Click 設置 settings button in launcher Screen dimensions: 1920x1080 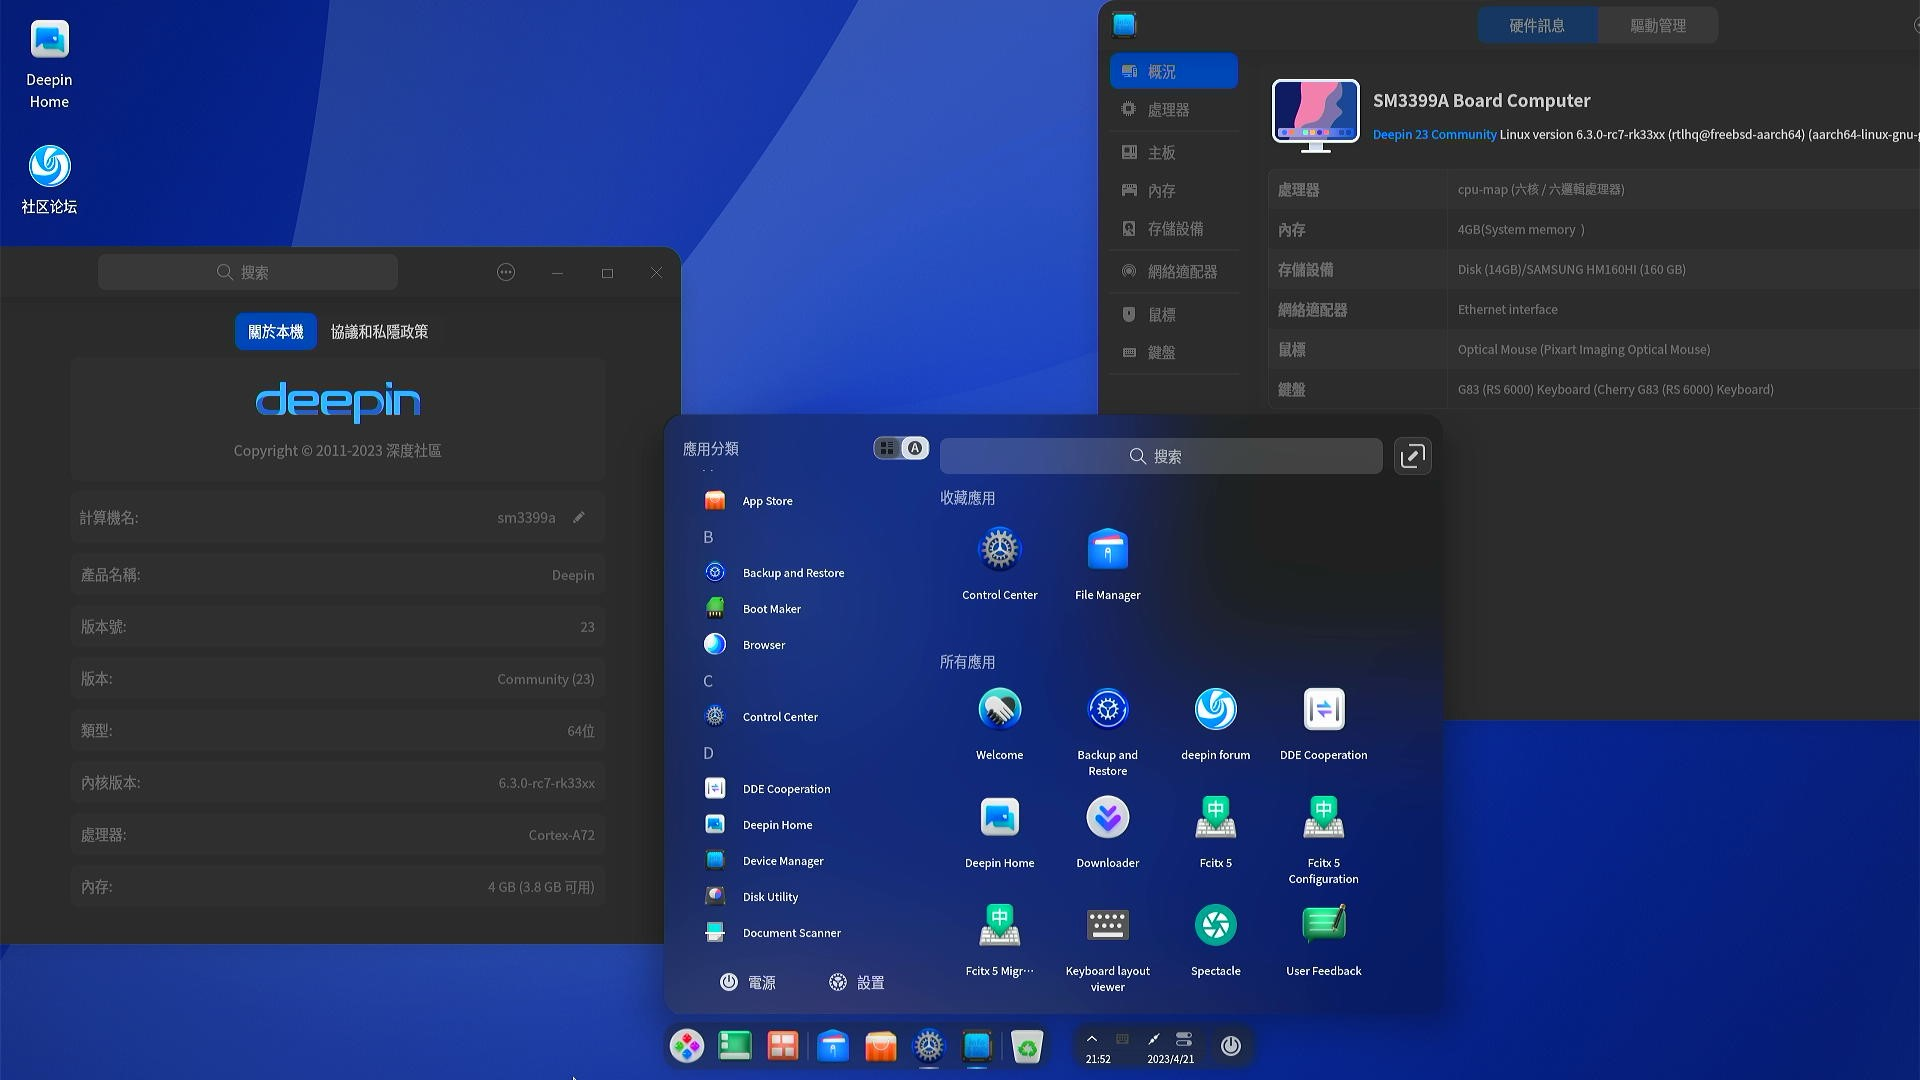tap(857, 983)
